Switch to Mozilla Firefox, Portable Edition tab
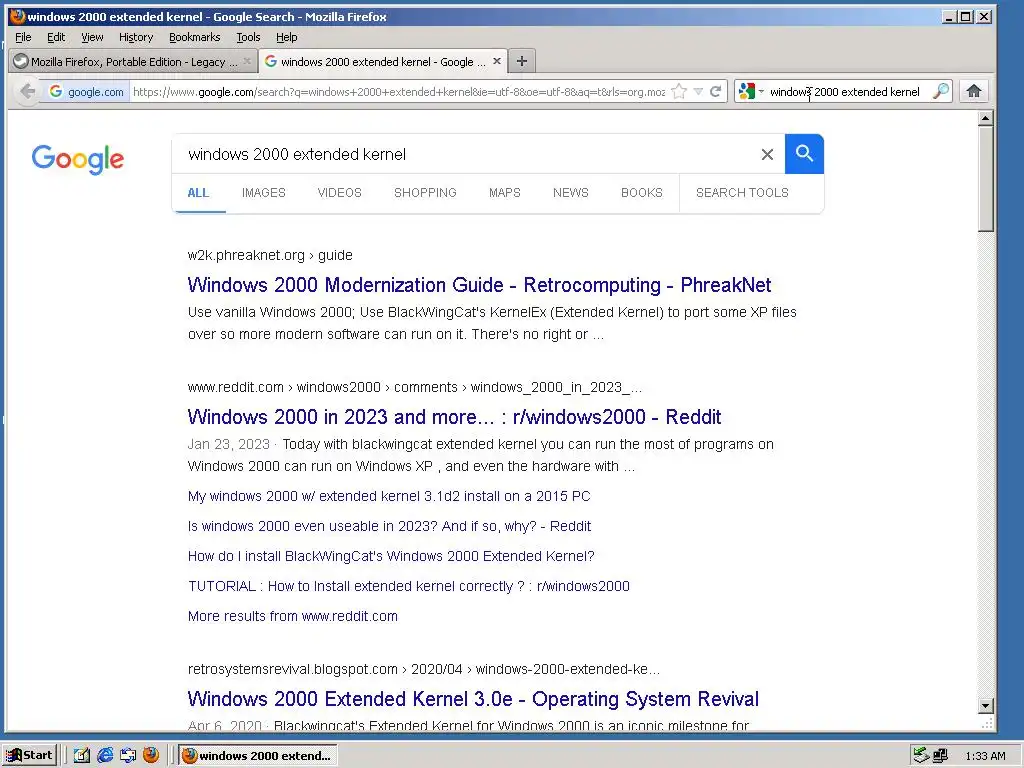The image size is (1024, 768). click(x=133, y=61)
